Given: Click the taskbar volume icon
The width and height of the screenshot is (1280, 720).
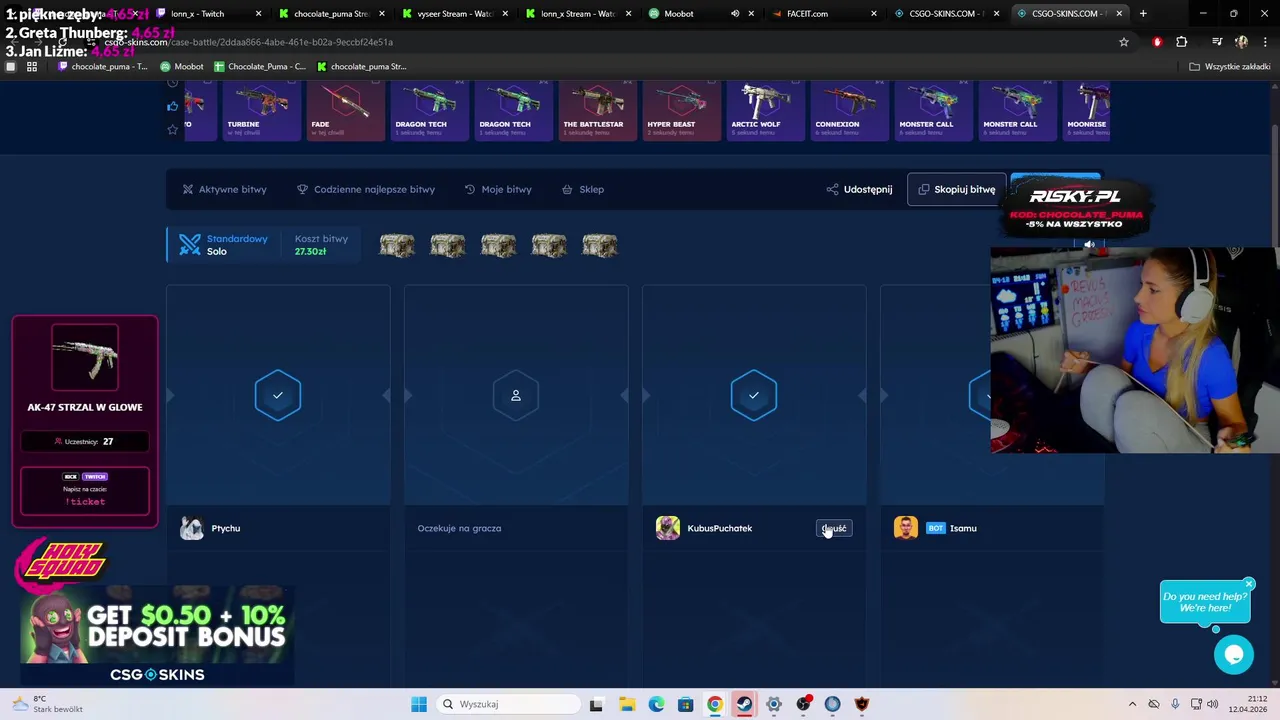Looking at the screenshot, I should (1213, 704).
